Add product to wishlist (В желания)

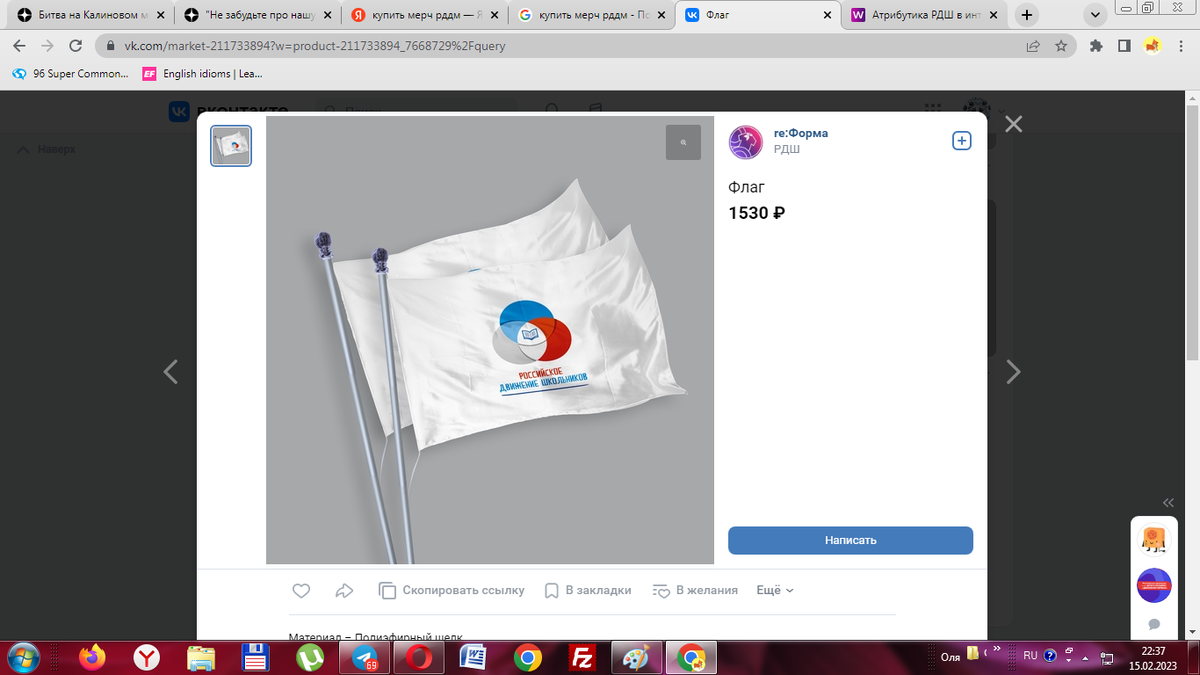pos(694,590)
